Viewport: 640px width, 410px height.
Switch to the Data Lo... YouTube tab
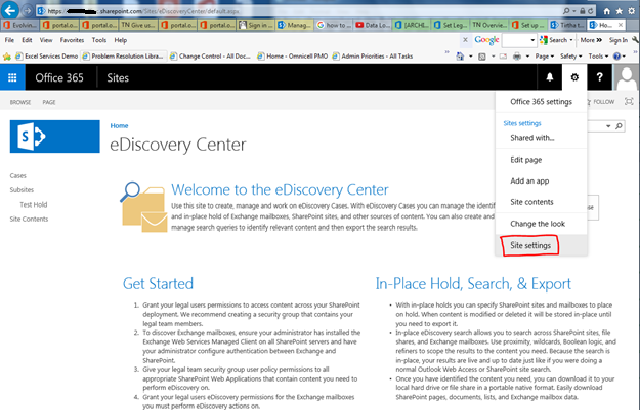pyautogui.click(x=373, y=25)
